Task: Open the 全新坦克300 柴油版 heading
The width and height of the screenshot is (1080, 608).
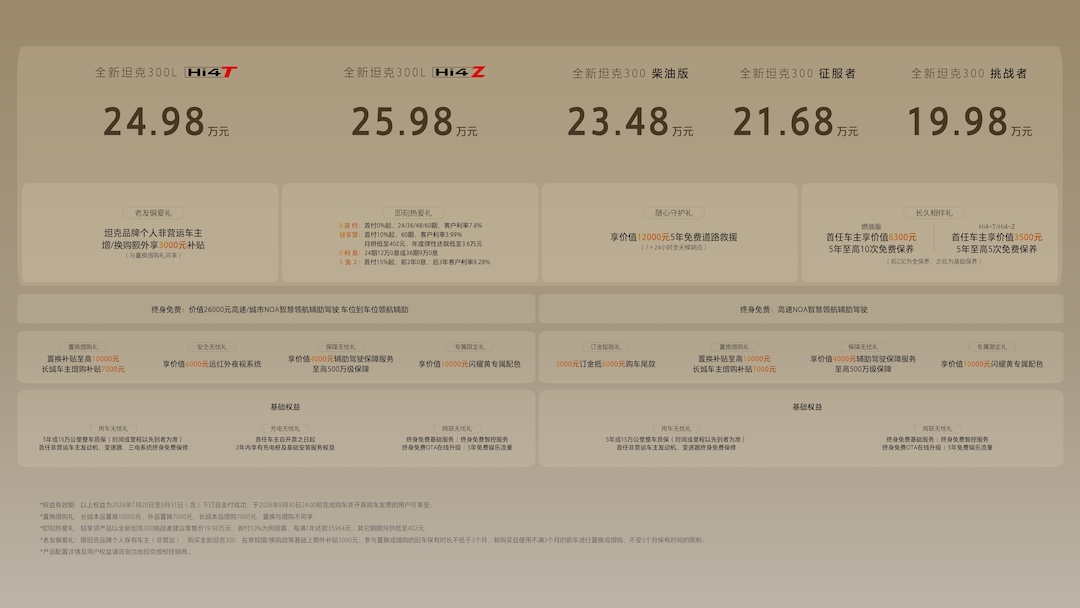Action: 630,73
